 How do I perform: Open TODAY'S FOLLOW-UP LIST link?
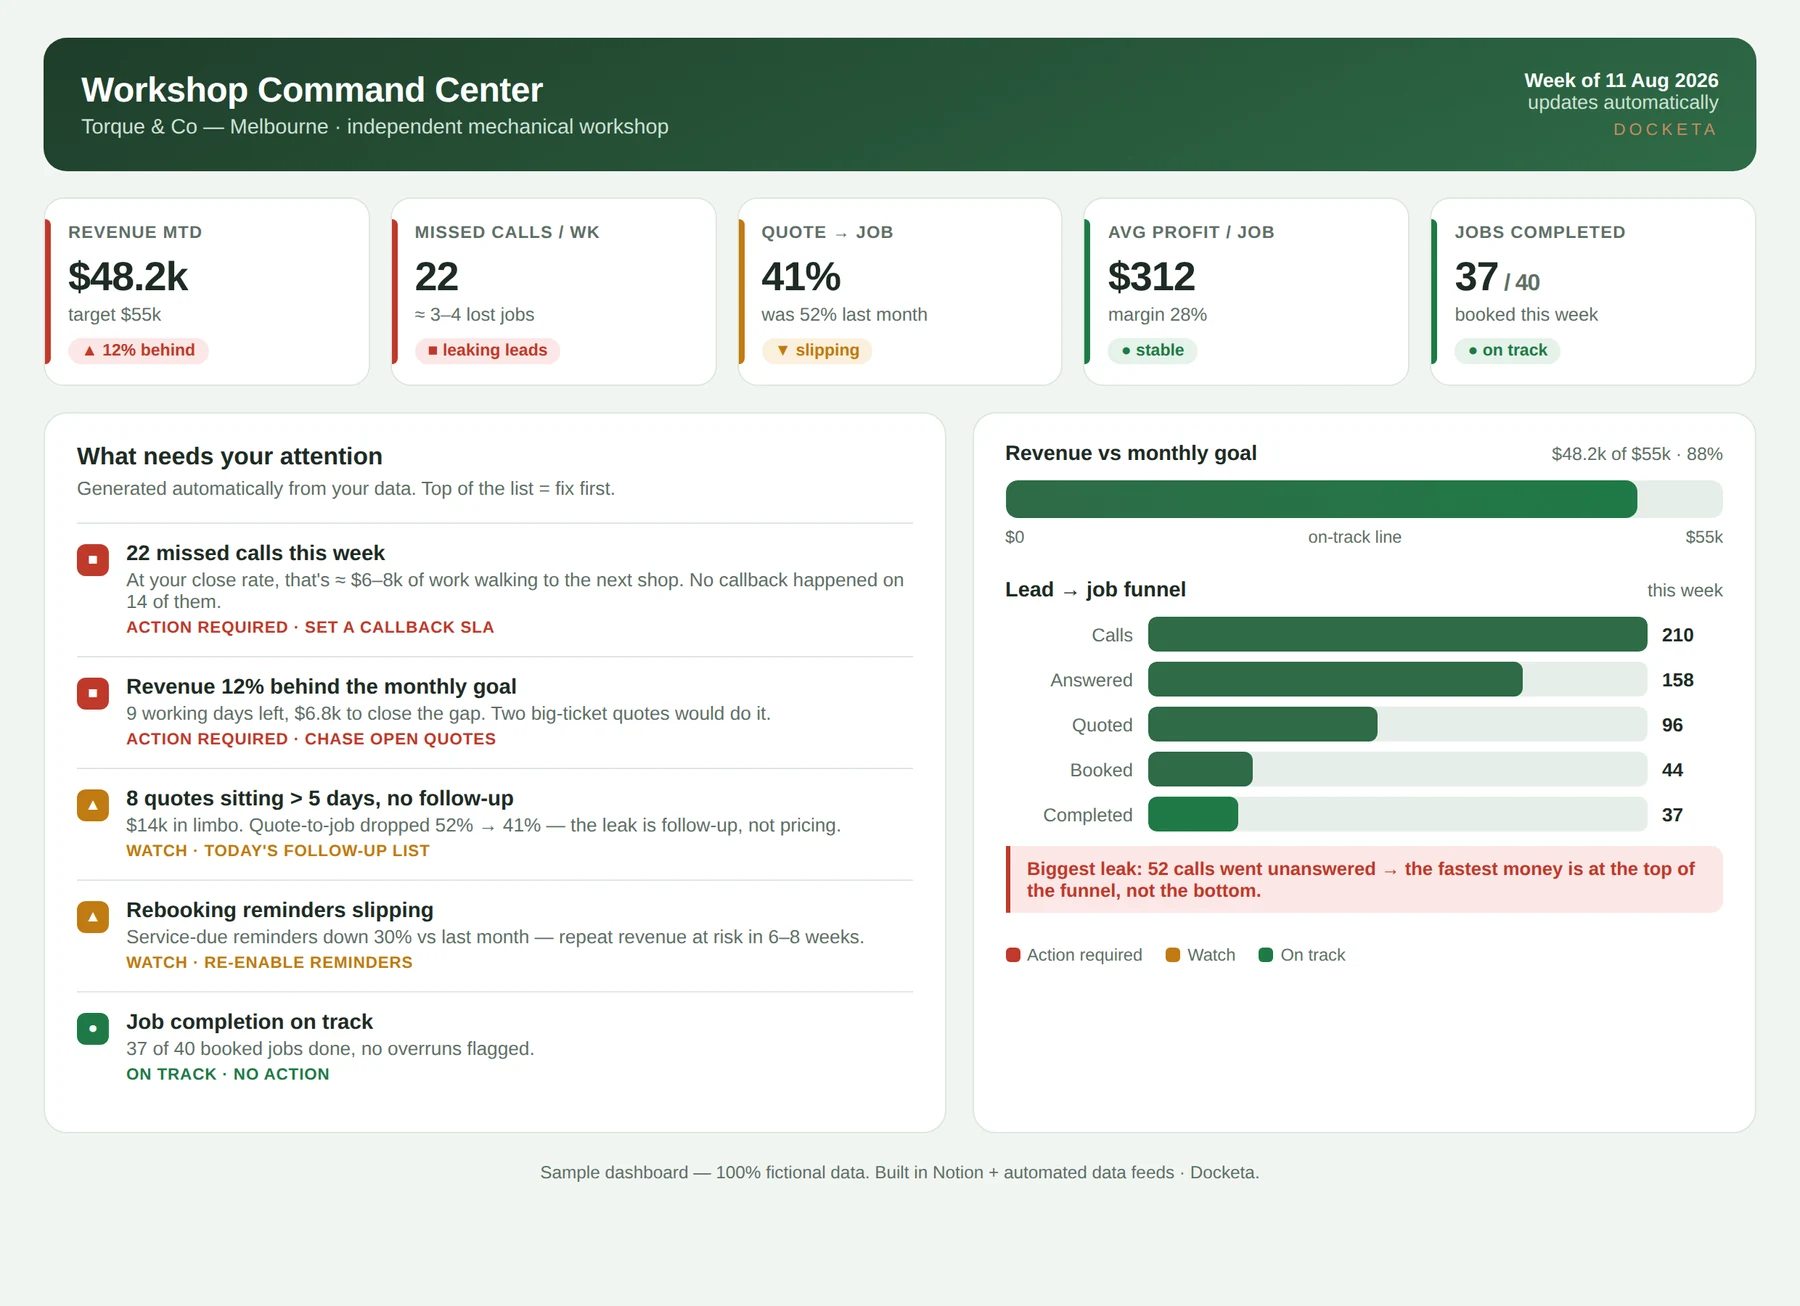(317, 851)
